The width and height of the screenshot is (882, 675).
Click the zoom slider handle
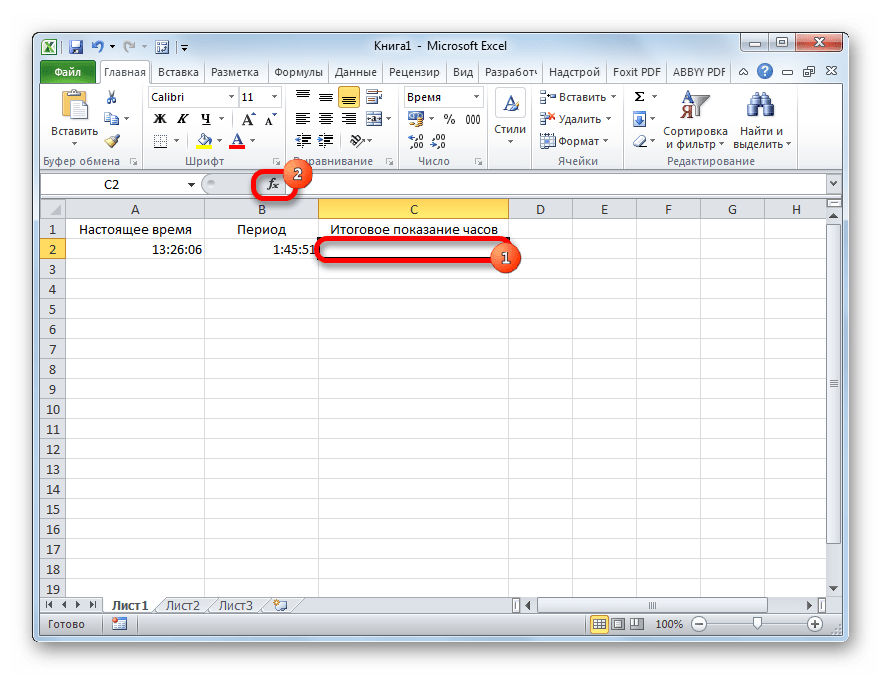(757, 623)
